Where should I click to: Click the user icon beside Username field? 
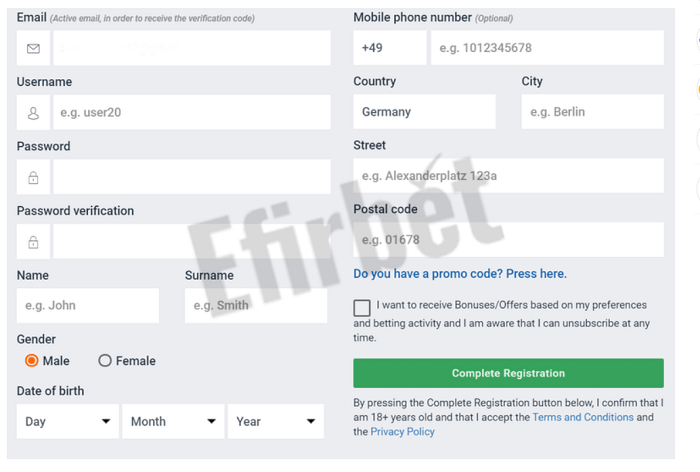33,113
